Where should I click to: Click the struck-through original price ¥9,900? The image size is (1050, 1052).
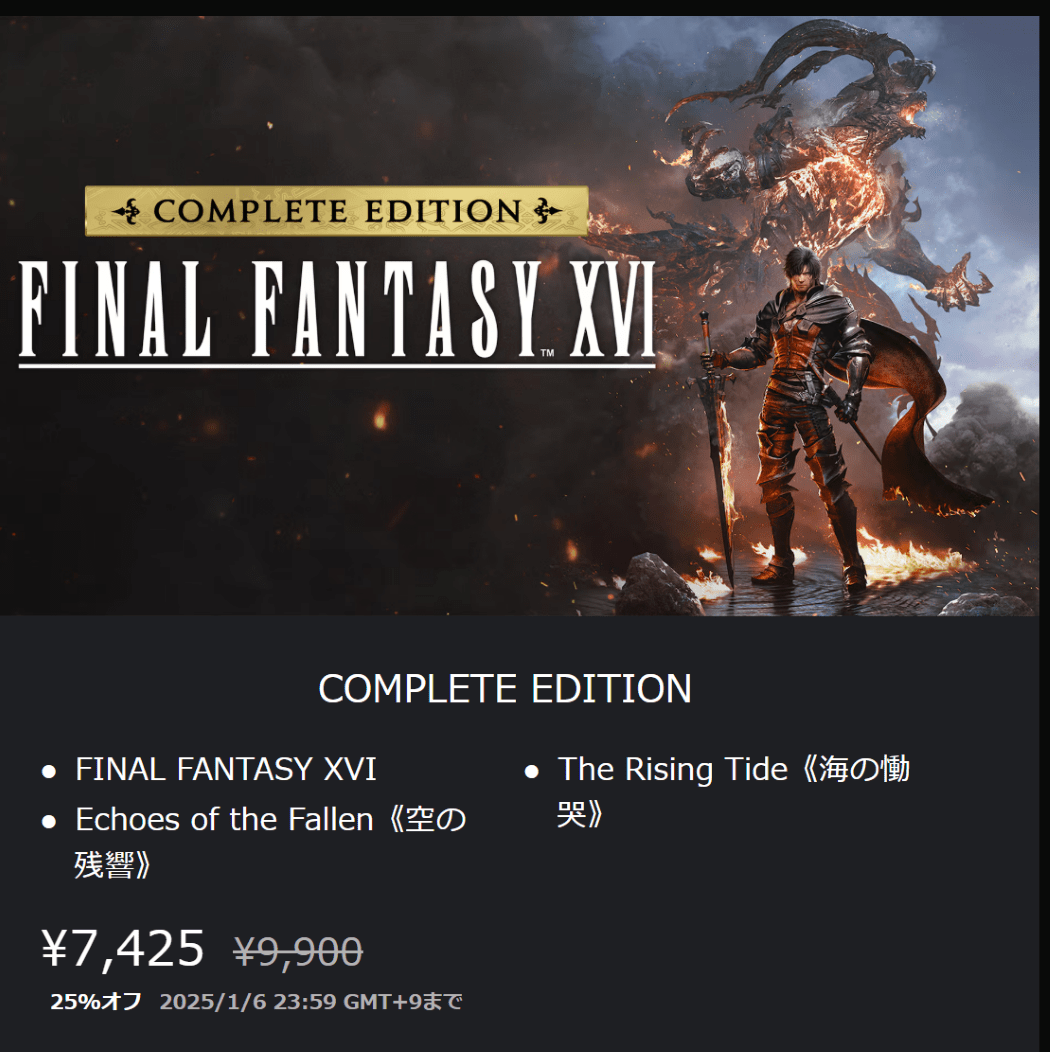pyautogui.click(x=299, y=951)
